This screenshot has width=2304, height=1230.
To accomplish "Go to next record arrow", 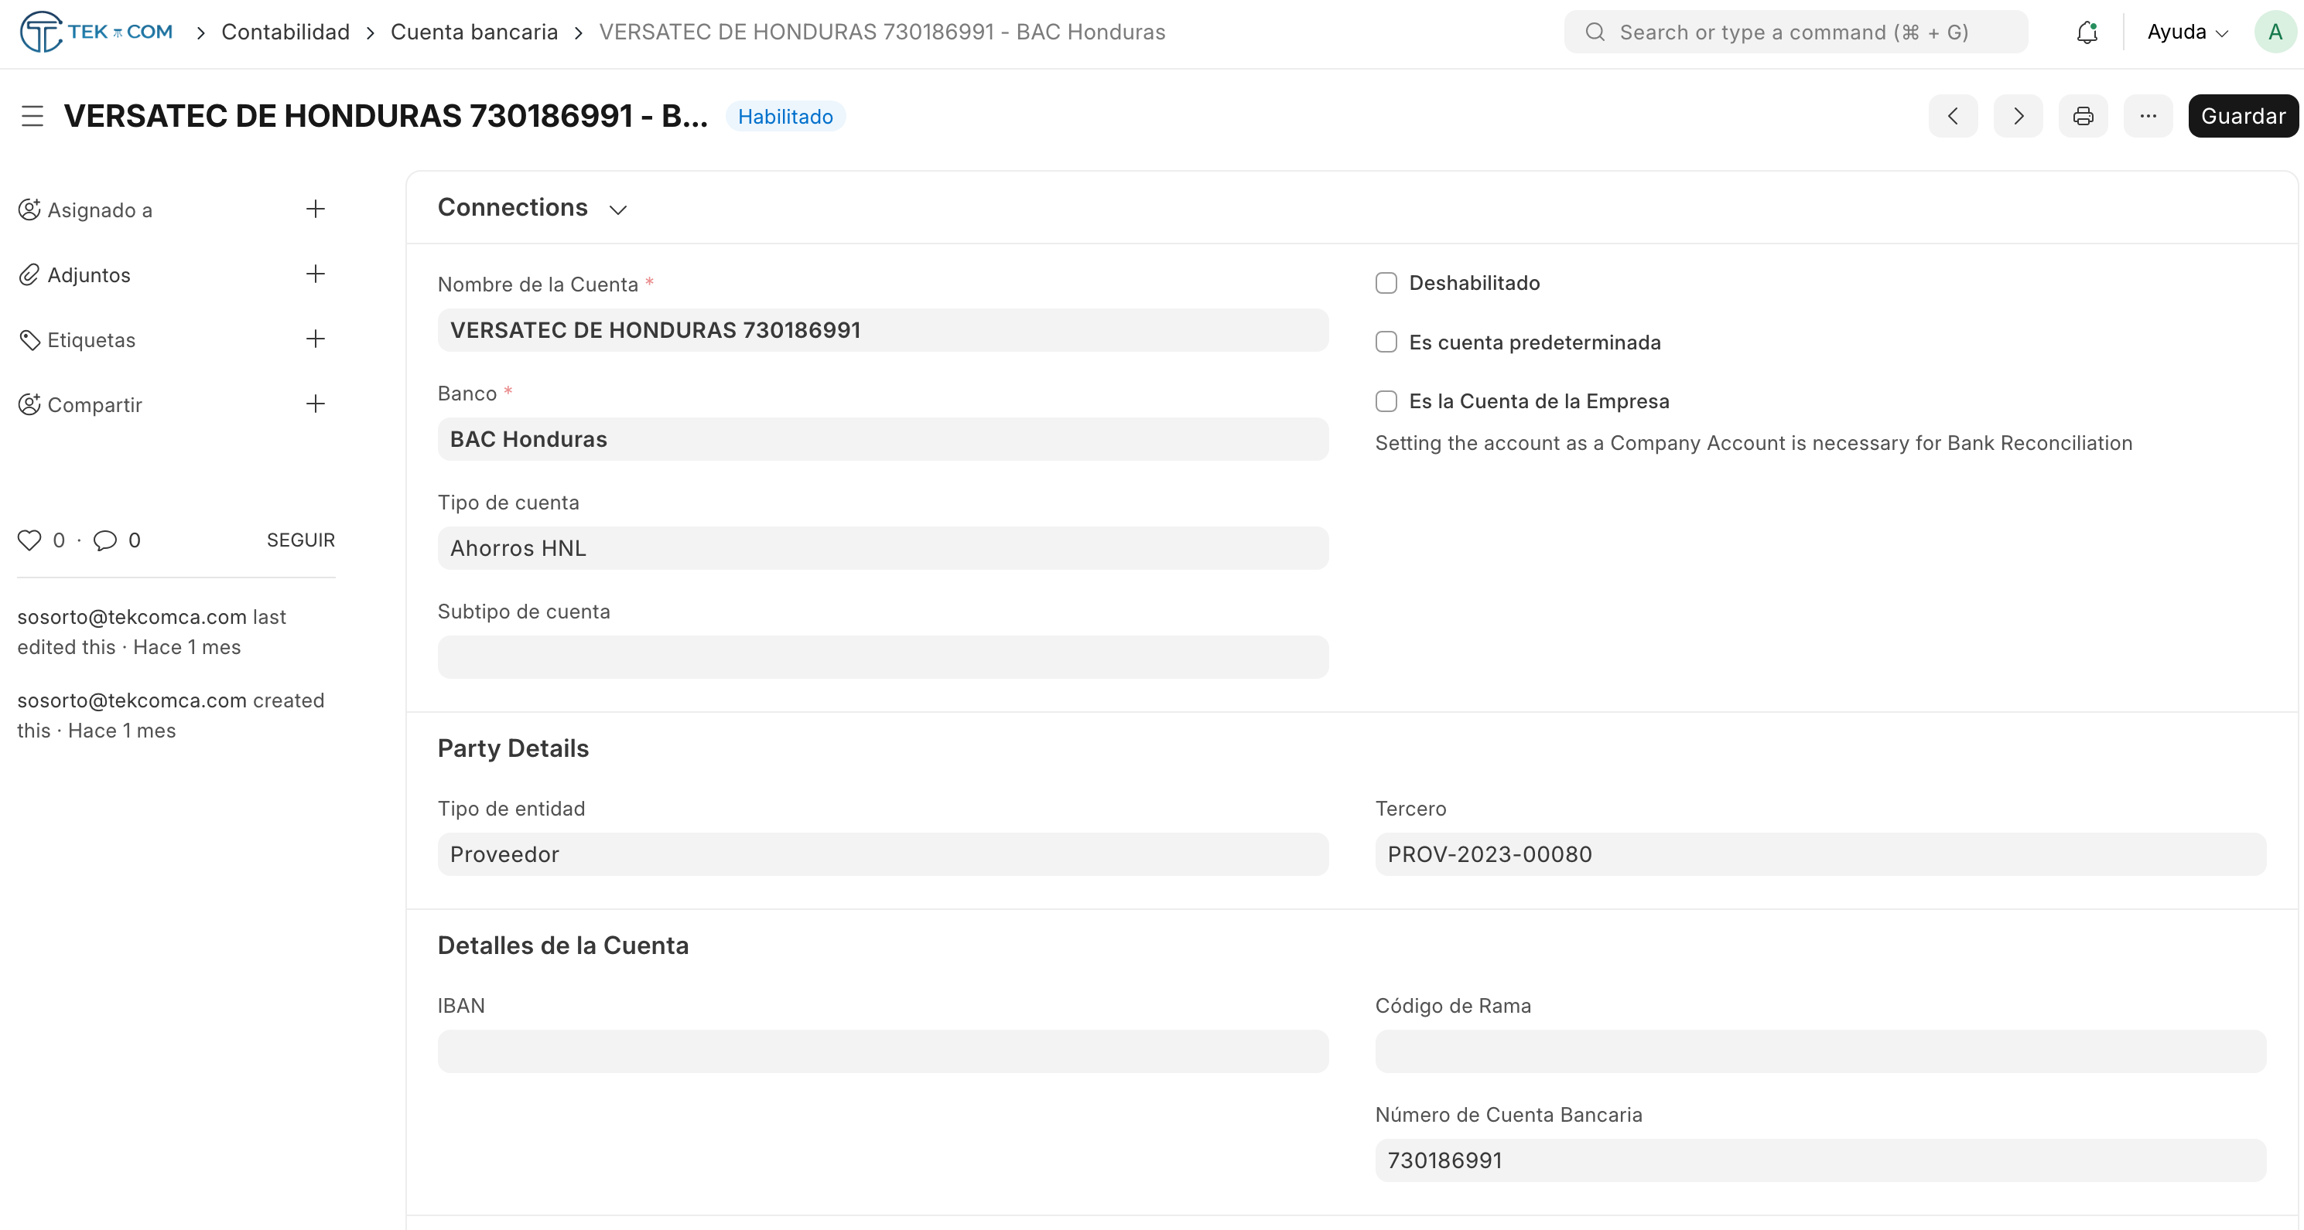I will (2018, 116).
